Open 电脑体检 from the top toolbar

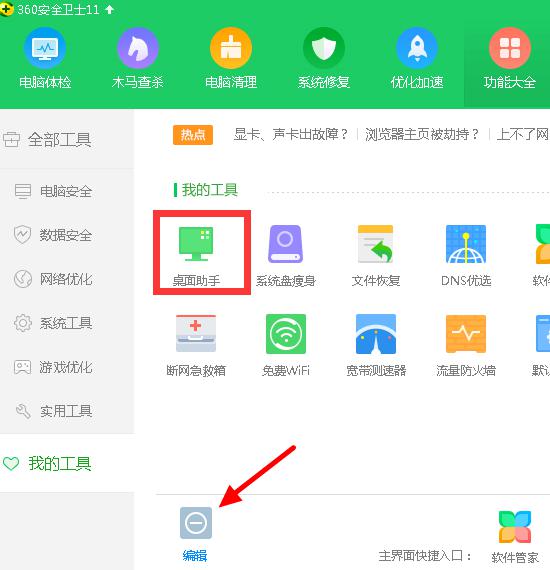tap(45, 59)
